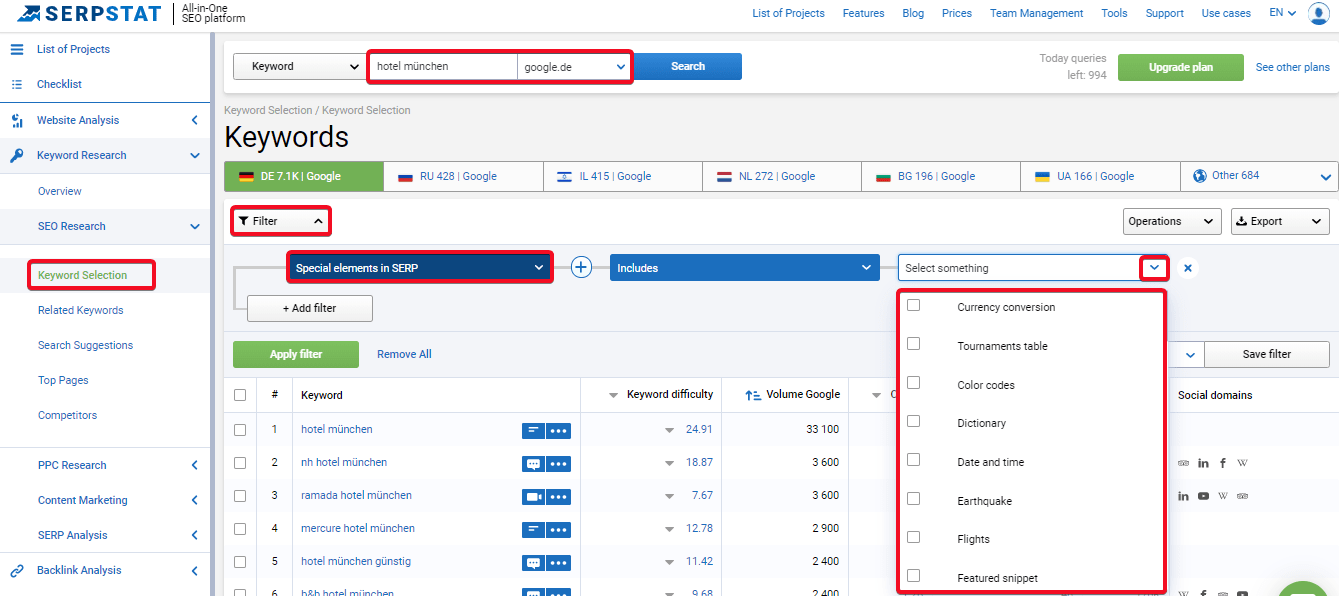
Task: Close the Select something dropdown arrow
Action: coord(1155,268)
